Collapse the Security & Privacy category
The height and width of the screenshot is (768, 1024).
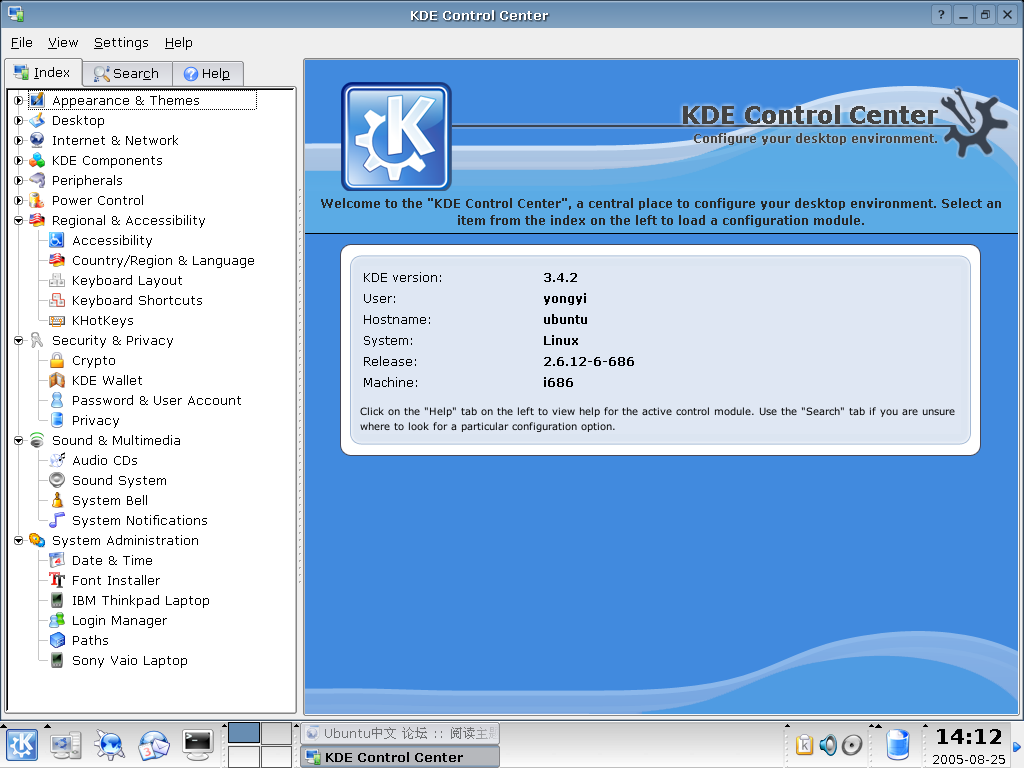click(18, 341)
